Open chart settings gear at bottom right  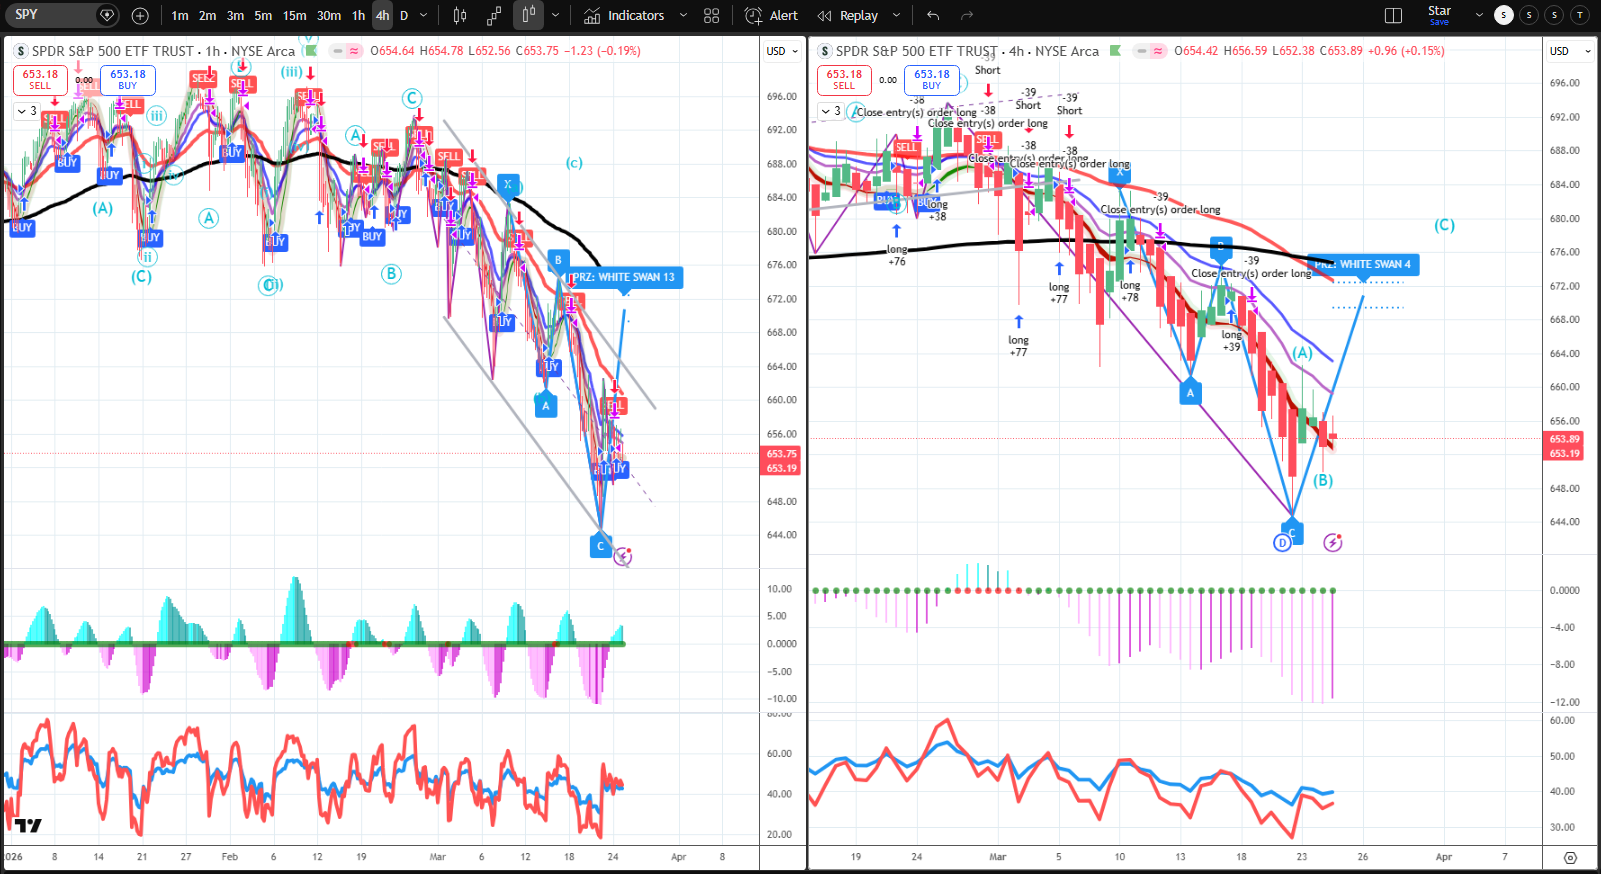[x=1570, y=858]
